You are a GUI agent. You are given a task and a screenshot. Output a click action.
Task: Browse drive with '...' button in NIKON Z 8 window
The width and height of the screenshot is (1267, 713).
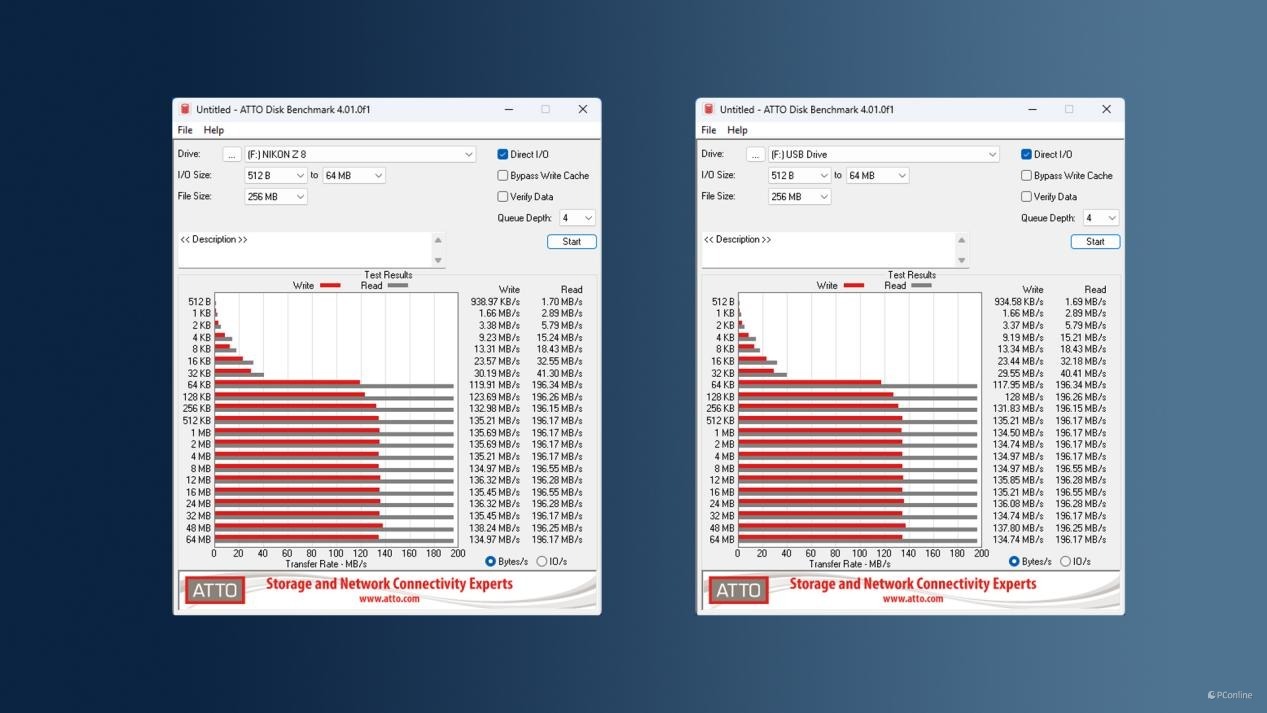[232, 155]
